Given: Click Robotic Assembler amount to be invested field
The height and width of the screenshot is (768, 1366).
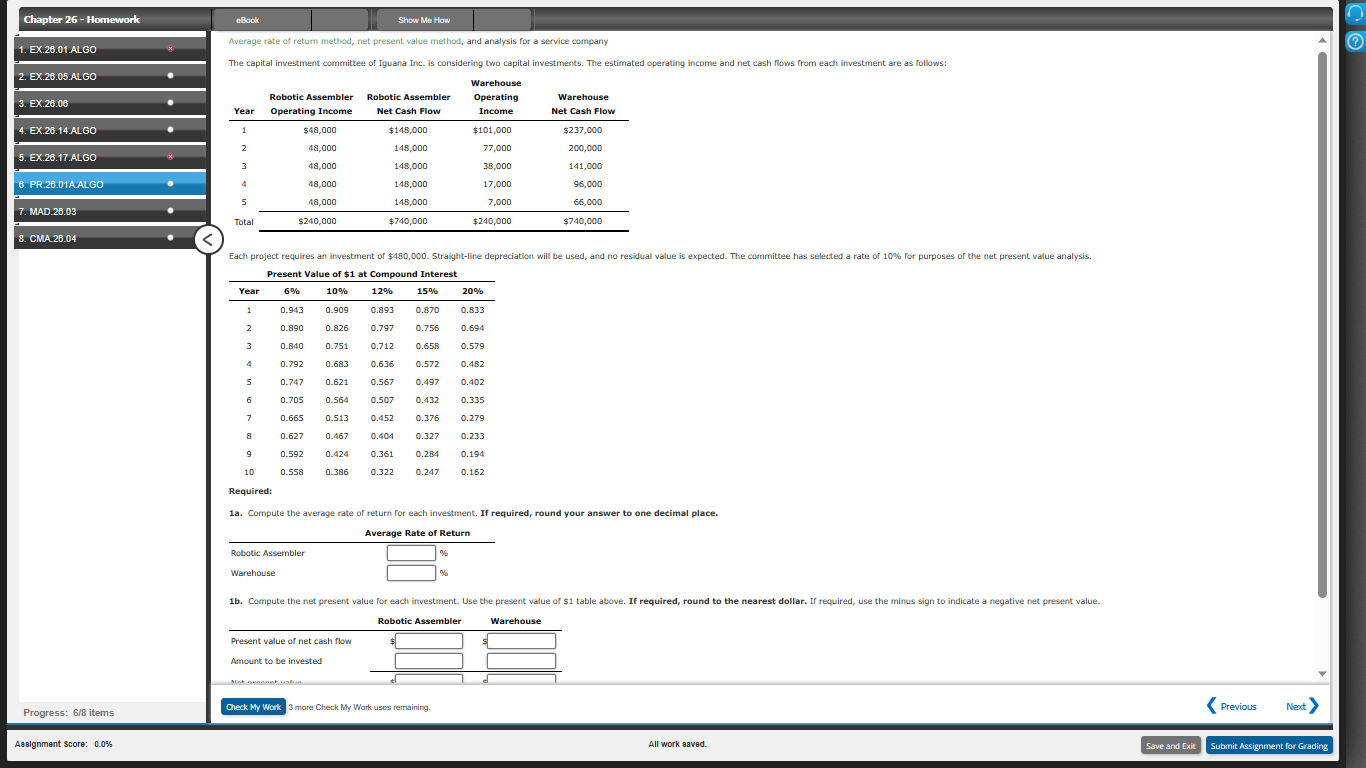Looking at the screenshot, I should 429,661.
